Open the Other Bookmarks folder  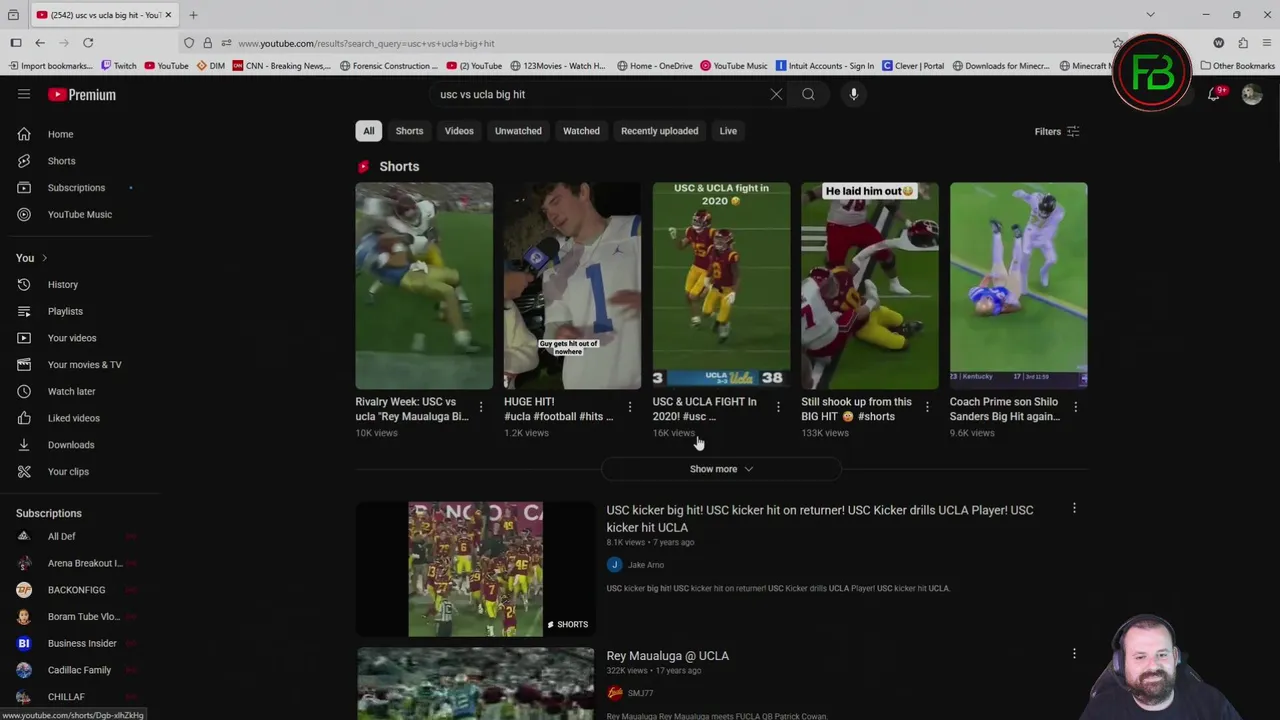click(x=1237, y=66)
